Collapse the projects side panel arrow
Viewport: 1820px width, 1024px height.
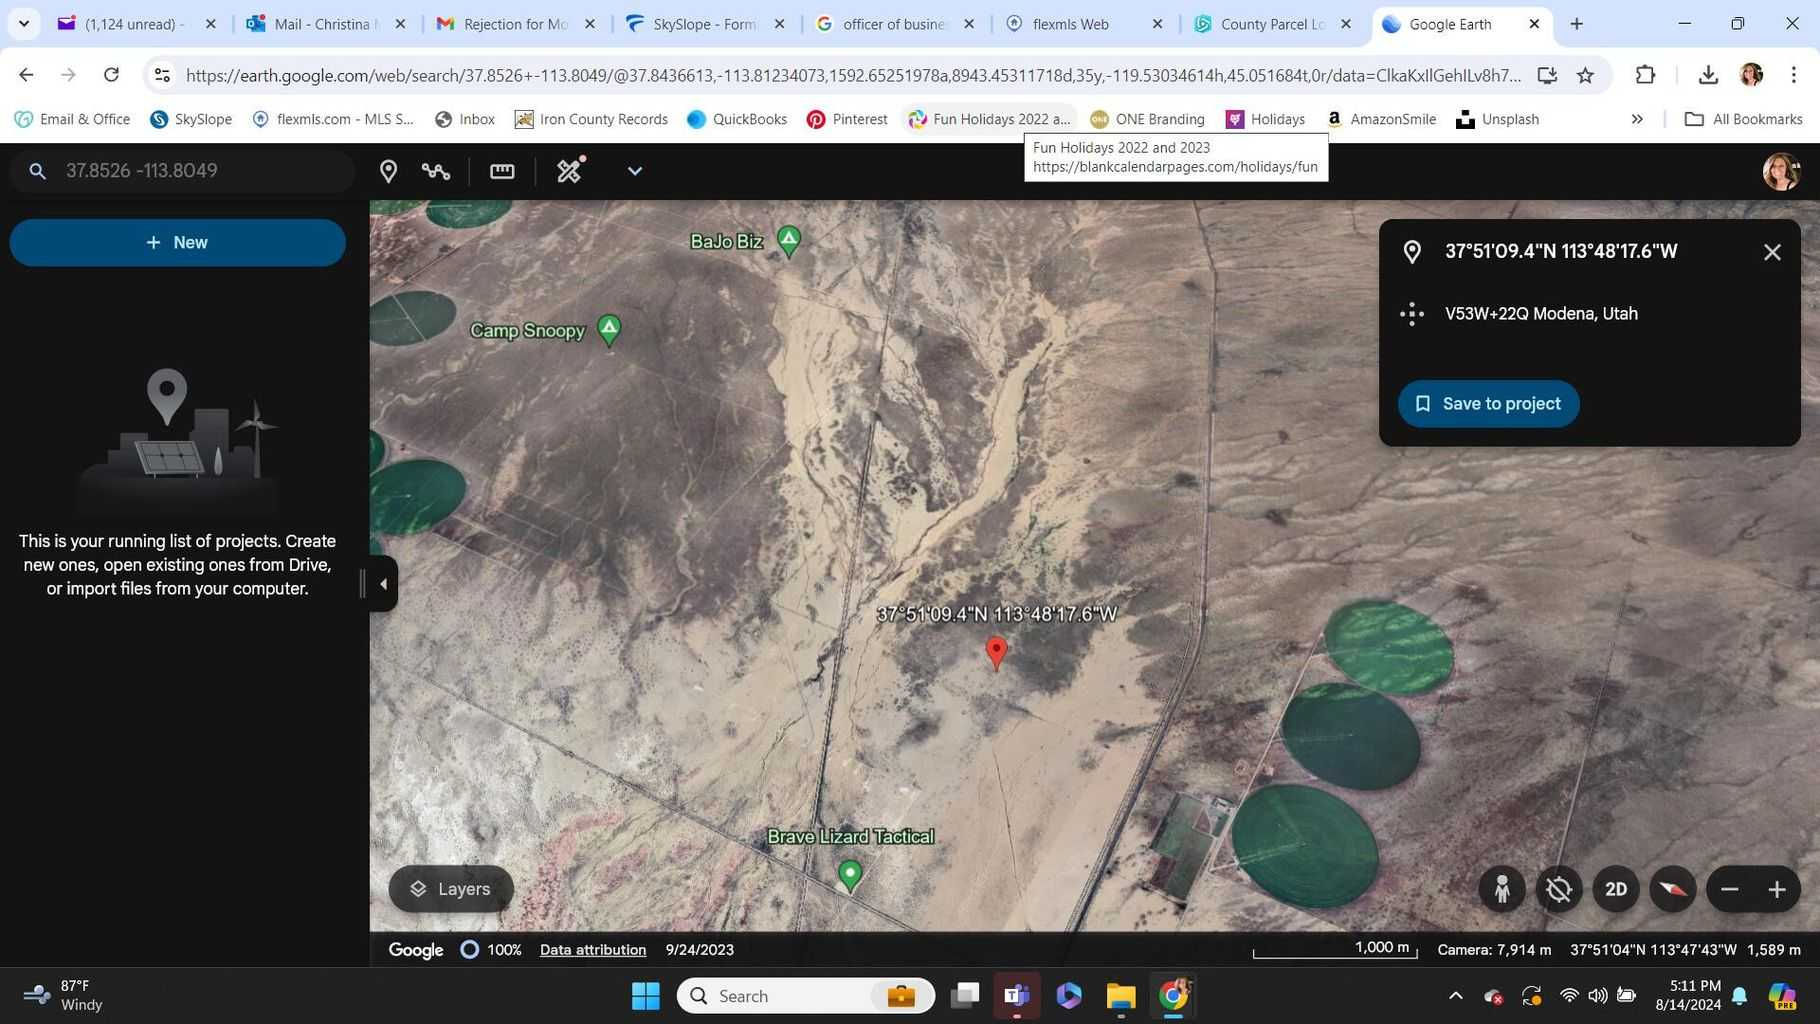click(382, 583)
